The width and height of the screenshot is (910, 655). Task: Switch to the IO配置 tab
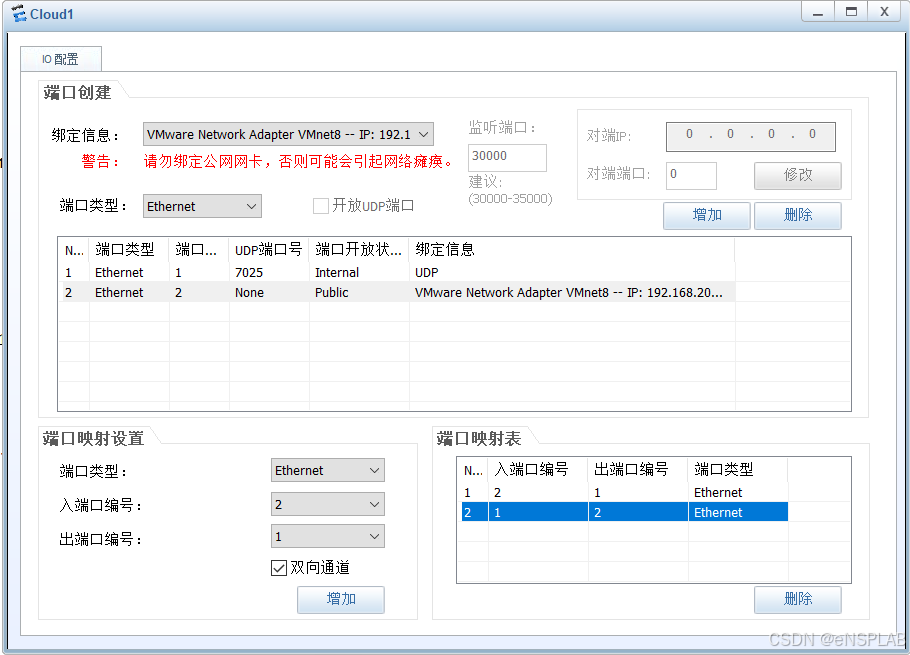(x=61, y=59)
